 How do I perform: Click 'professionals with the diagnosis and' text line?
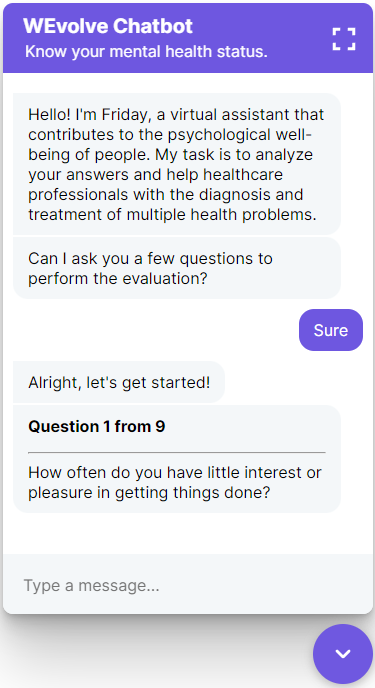(166, 194)
